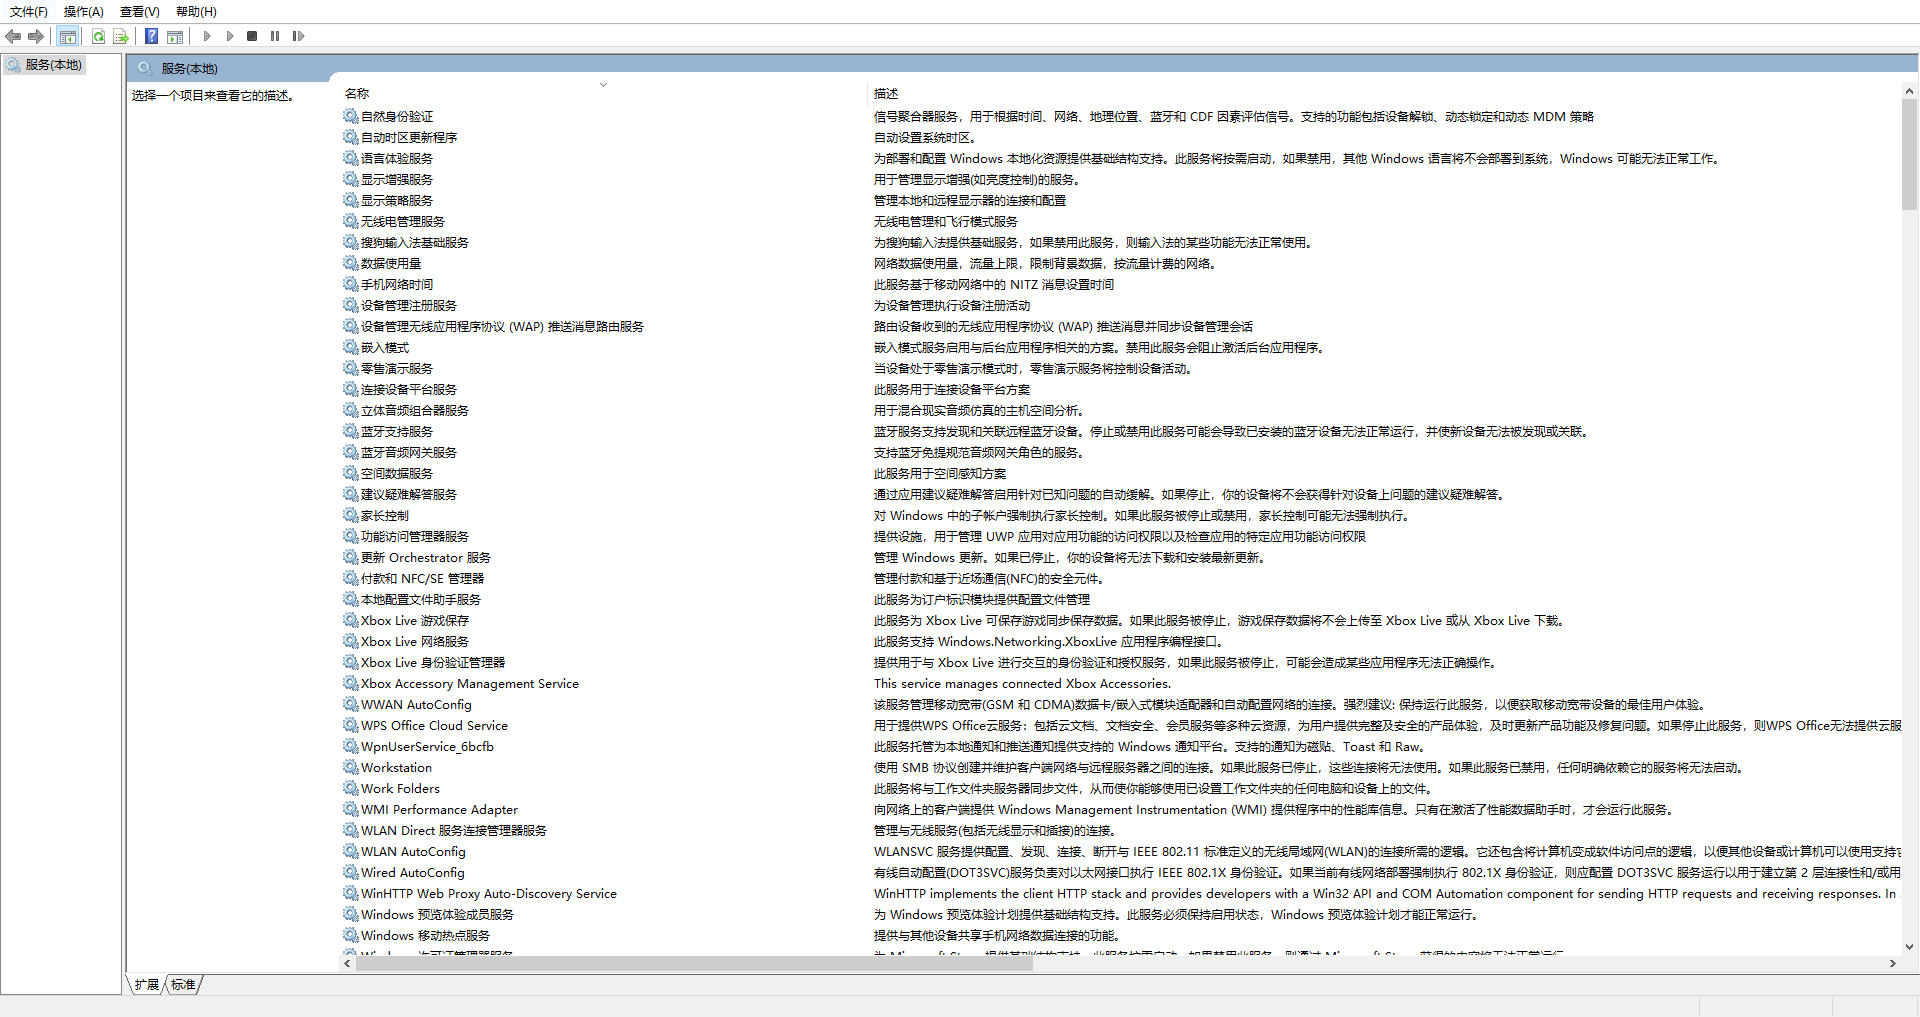The image size is (1920, 1017).
Task: Select the Xbox Live 身份验证管理器 service name
Action: pyautogui.click(x=433, y=663)
